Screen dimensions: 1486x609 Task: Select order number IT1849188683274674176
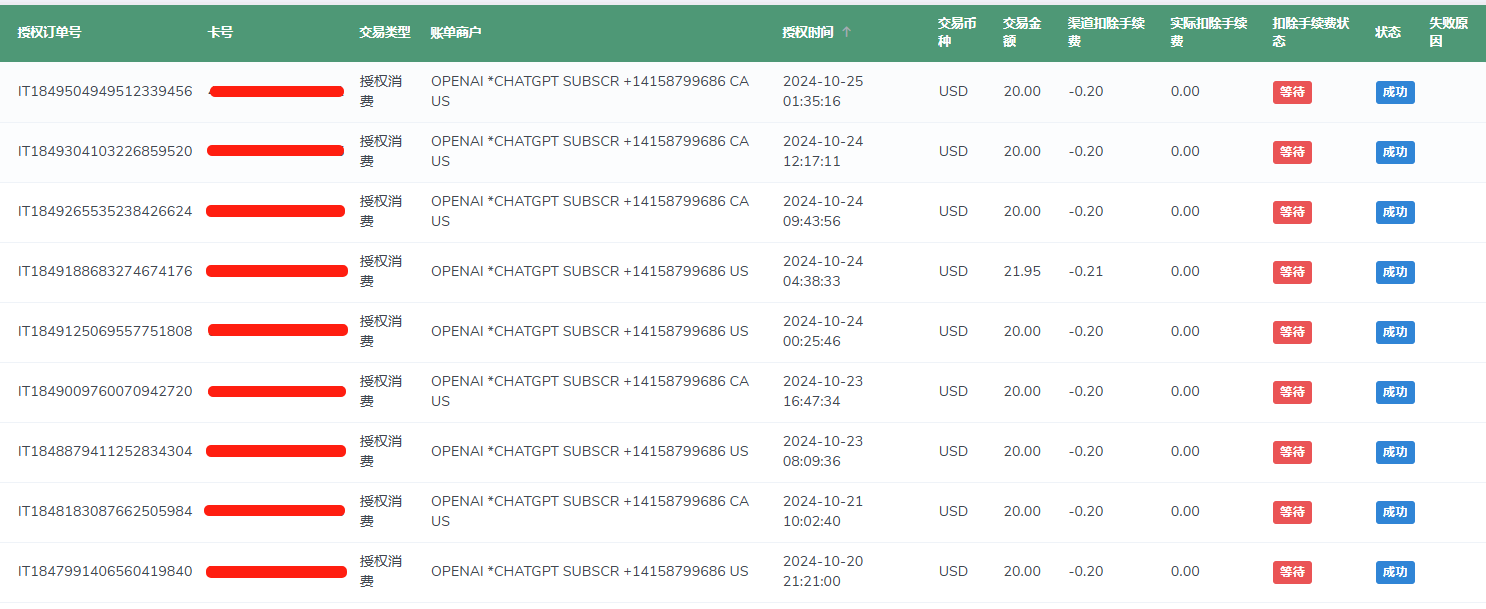[x=105, y=271]
